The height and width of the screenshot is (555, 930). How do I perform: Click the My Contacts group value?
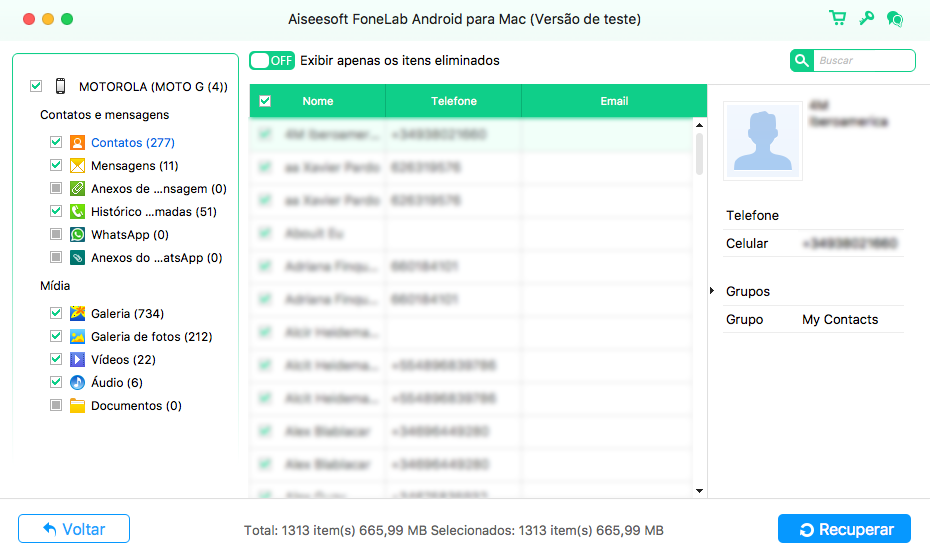(840, 320)
